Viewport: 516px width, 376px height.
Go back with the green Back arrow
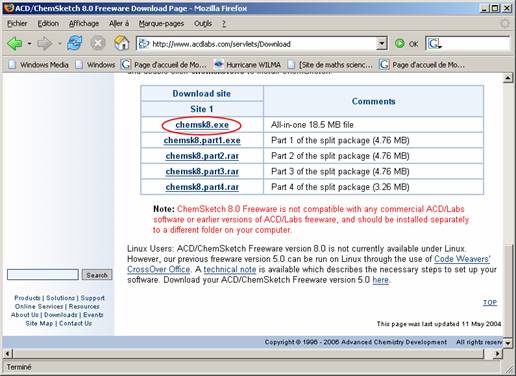coord(15,43)
